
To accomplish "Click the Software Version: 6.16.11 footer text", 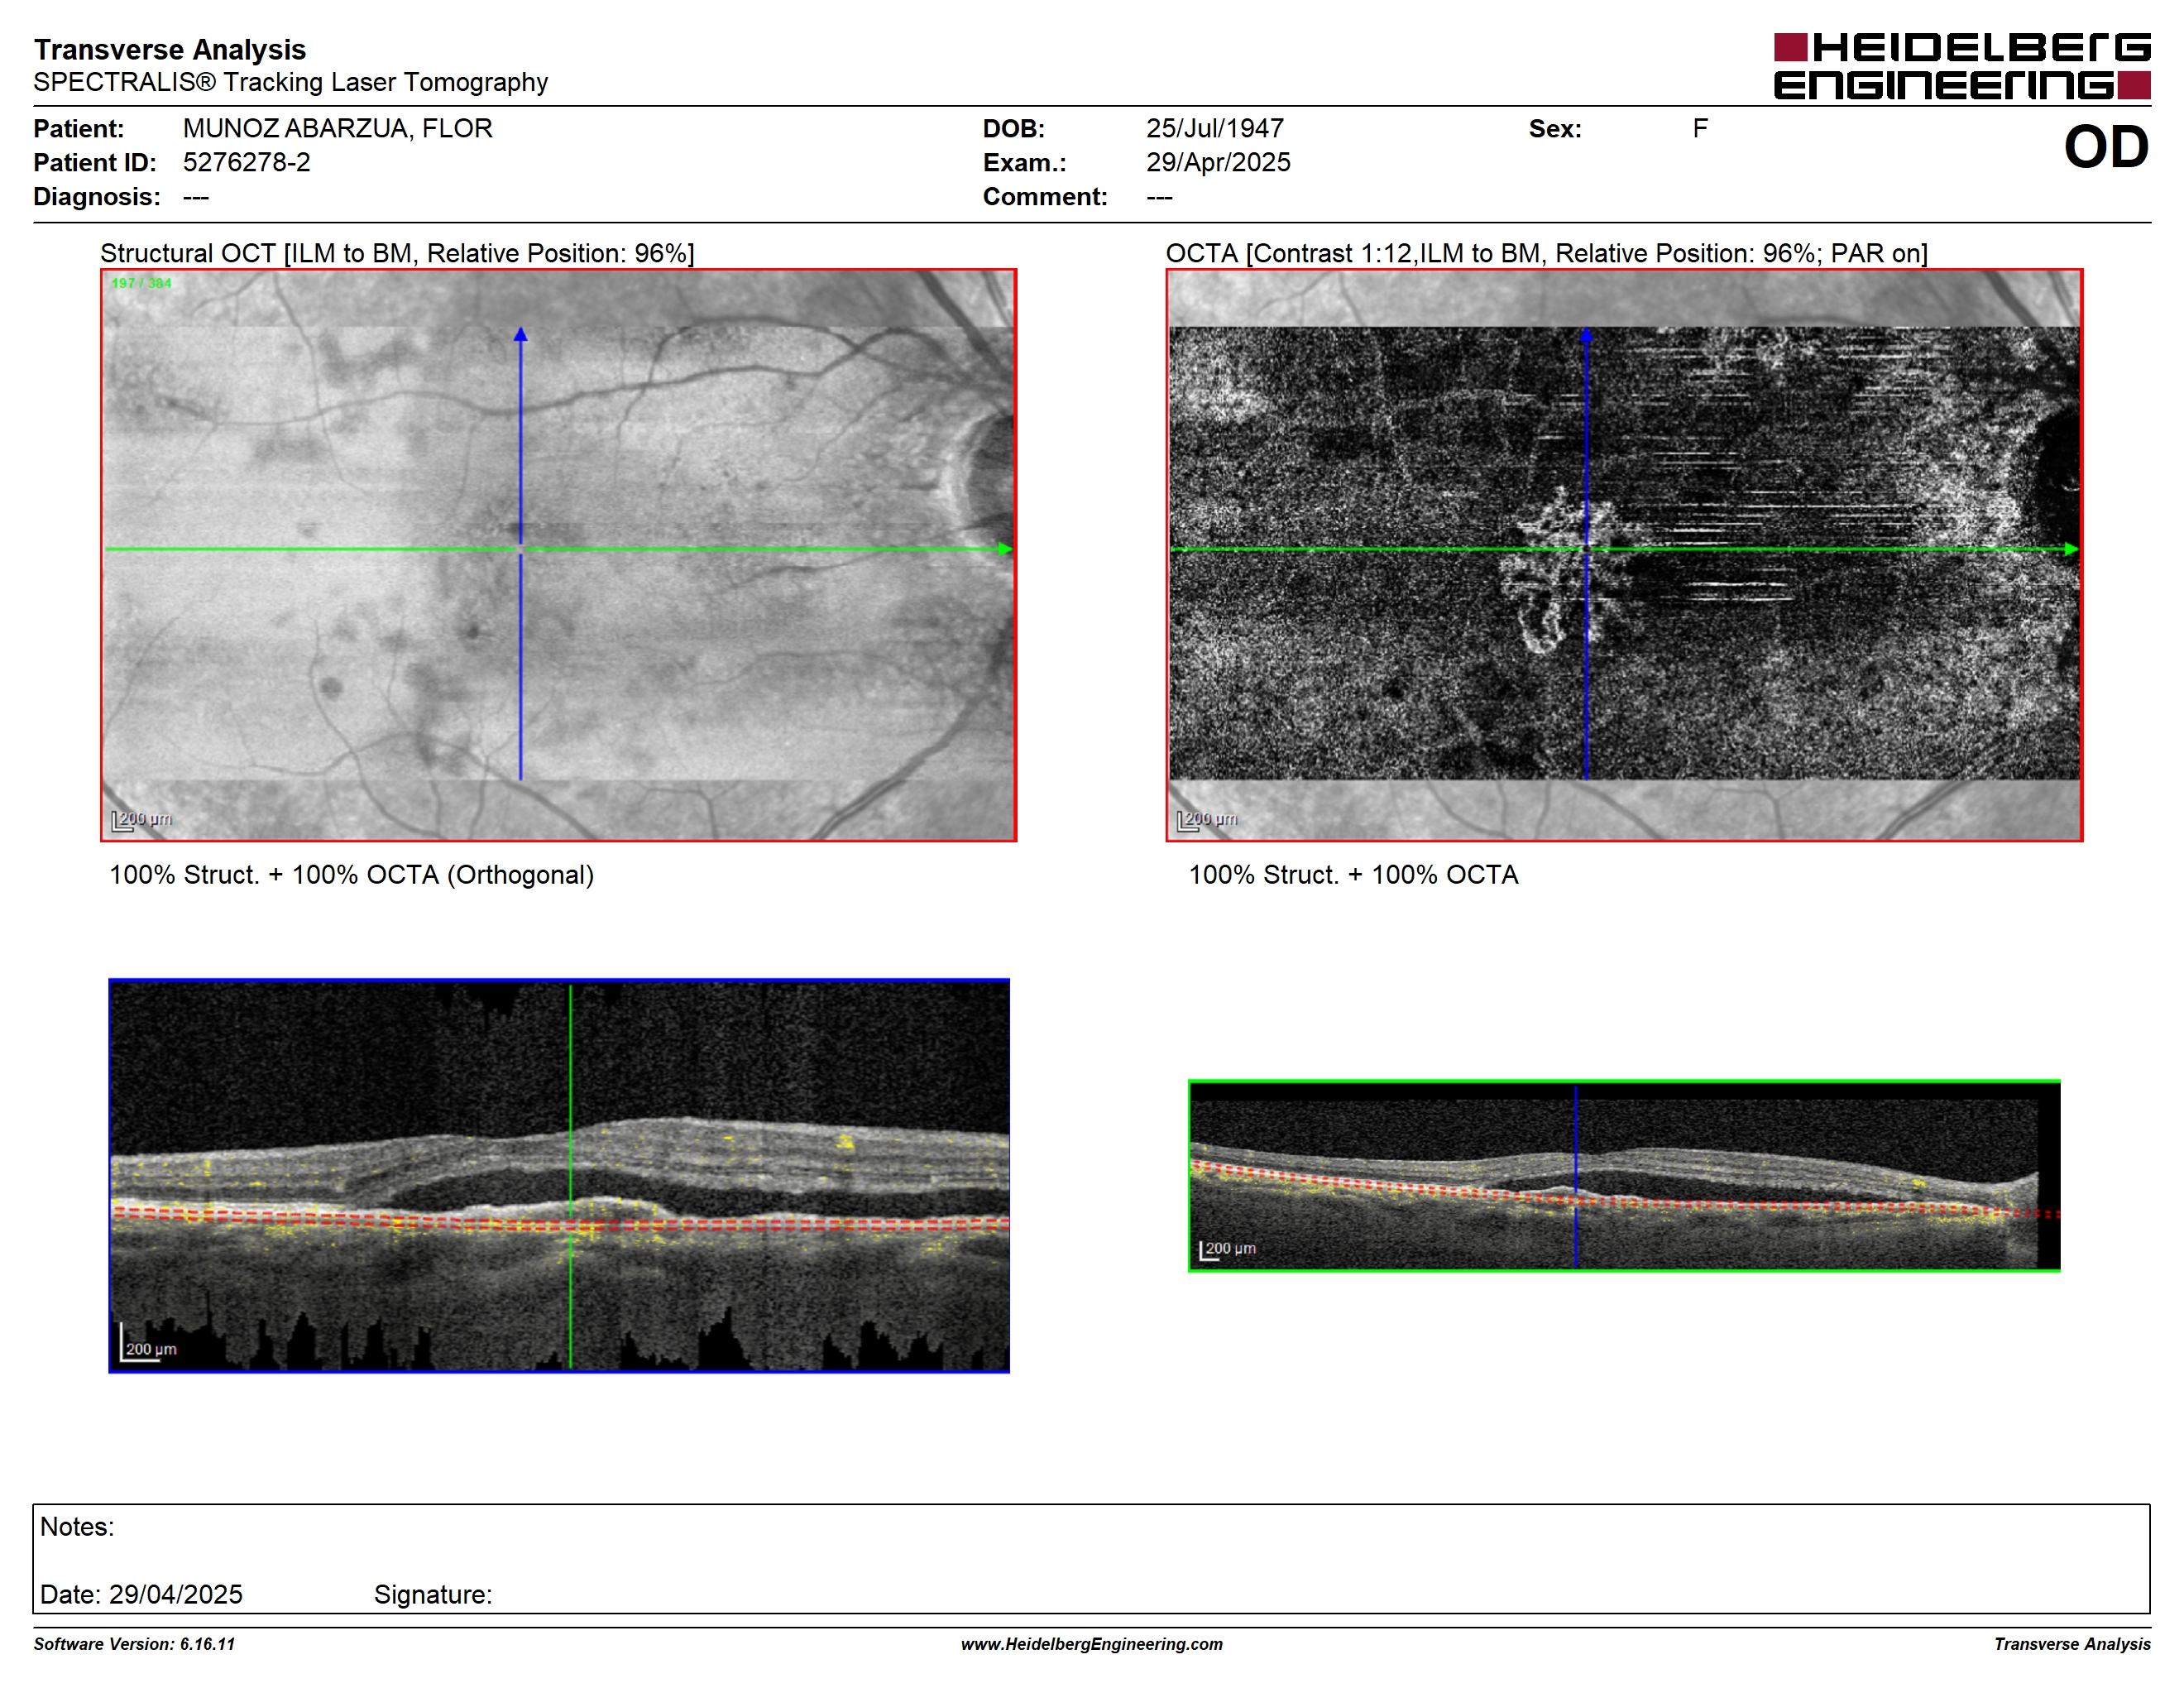I will click(134, 1644).
